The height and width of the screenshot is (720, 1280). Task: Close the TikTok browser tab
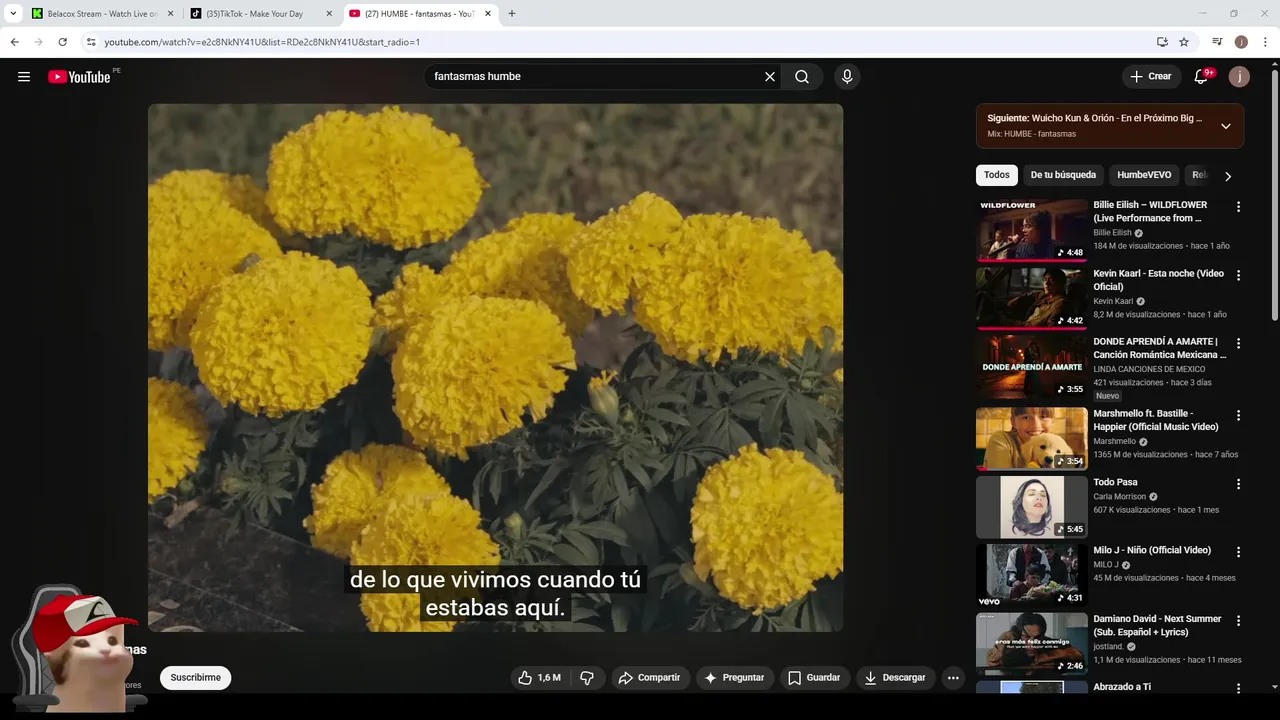[329, 14]
